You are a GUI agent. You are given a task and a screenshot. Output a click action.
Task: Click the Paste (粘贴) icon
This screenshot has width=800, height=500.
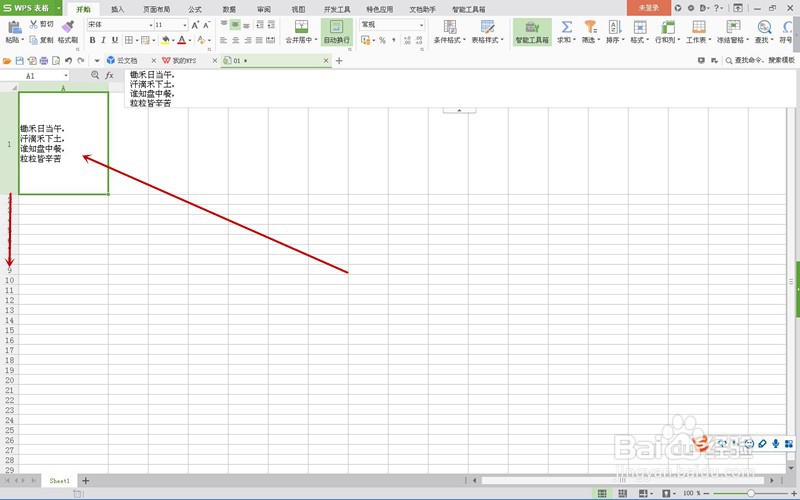(x=14, y=27)
